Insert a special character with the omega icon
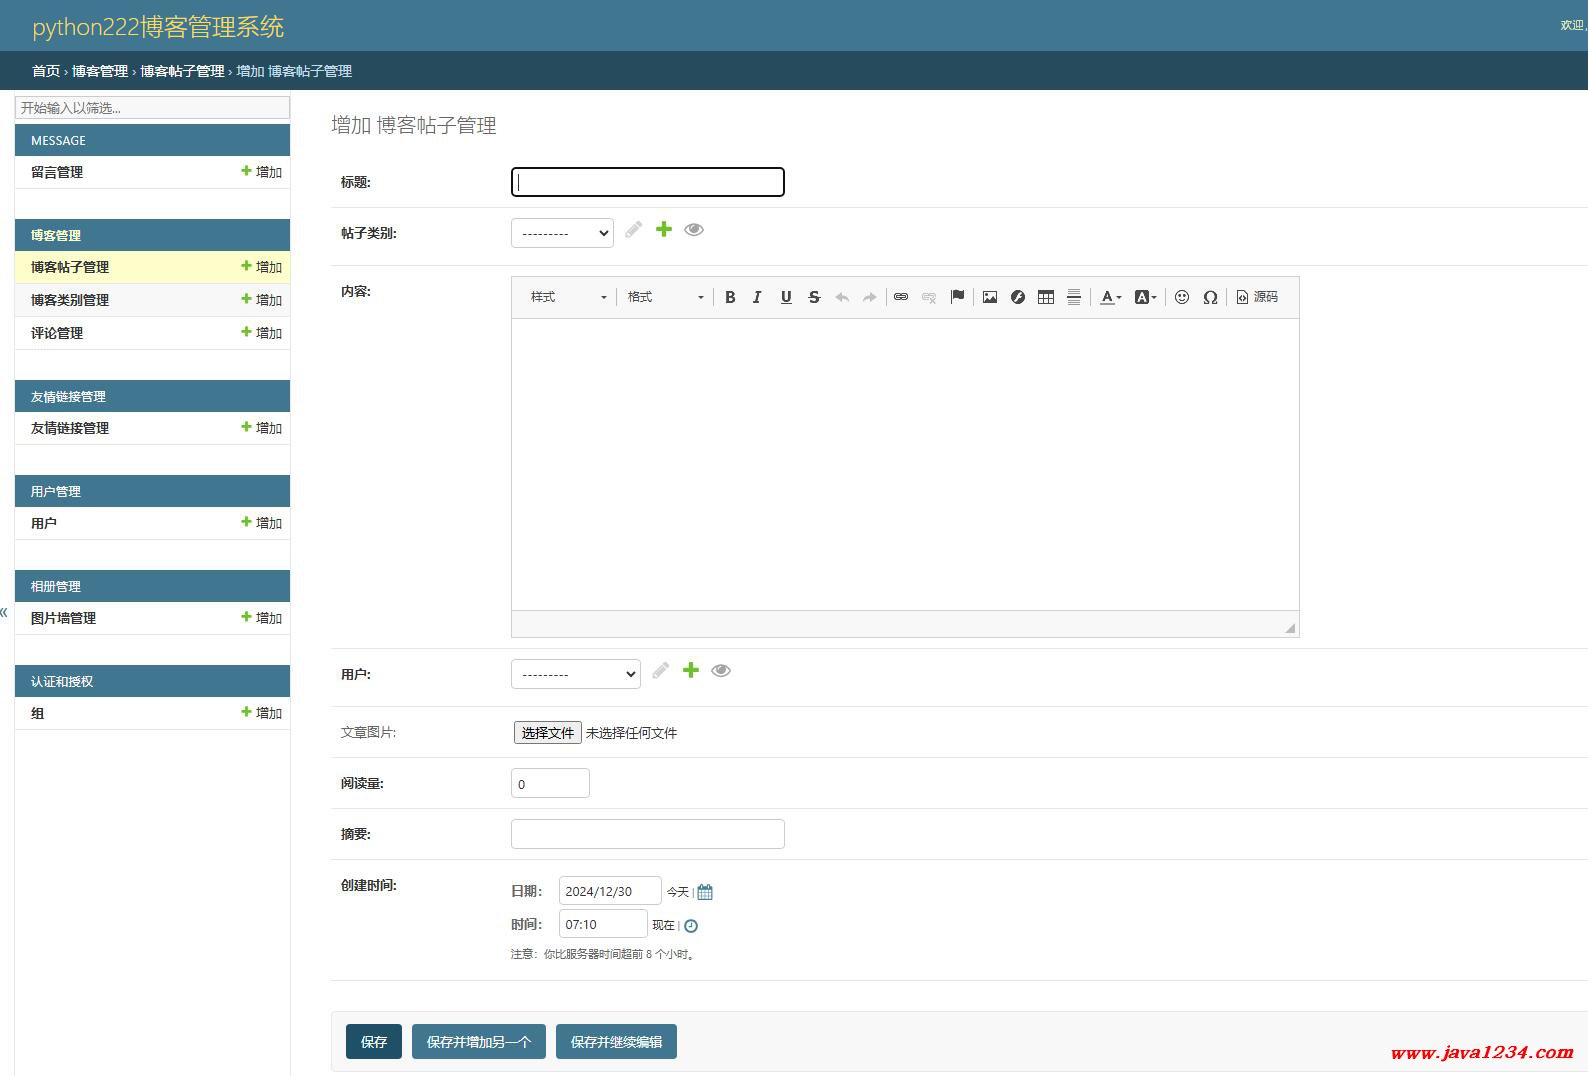 [x=1210, y=297]
